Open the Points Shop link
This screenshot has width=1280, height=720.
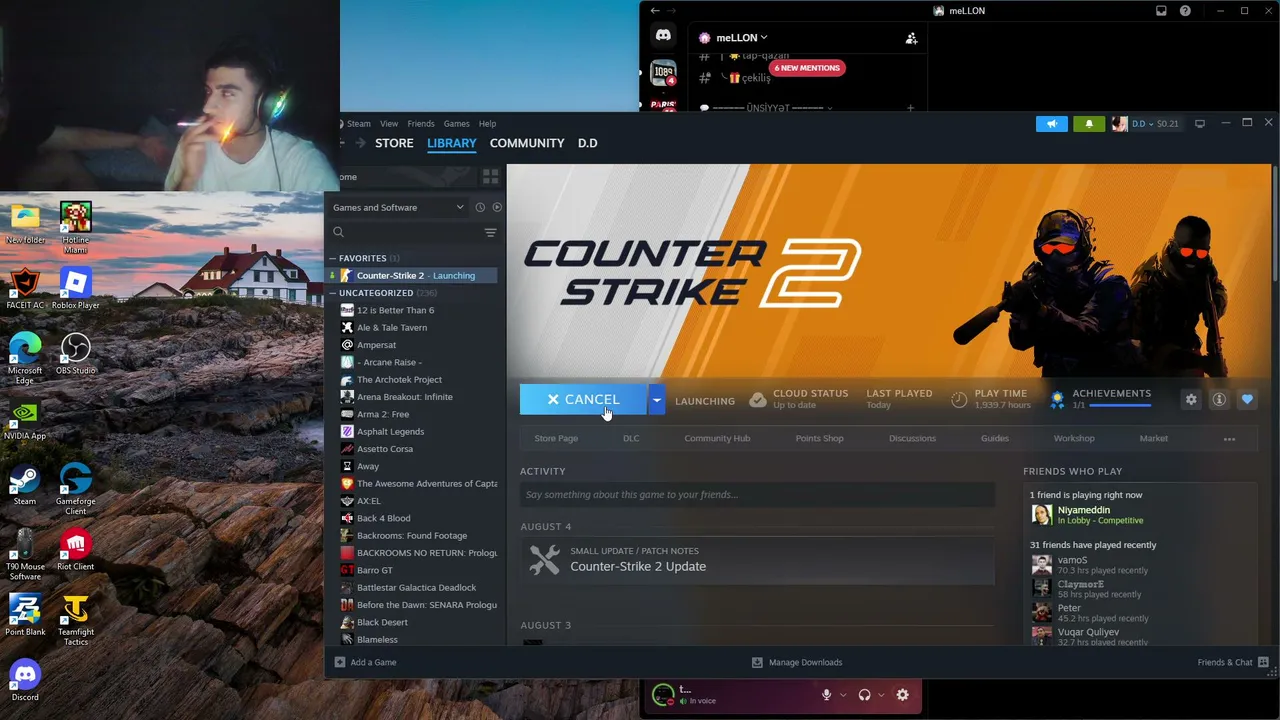819,439
